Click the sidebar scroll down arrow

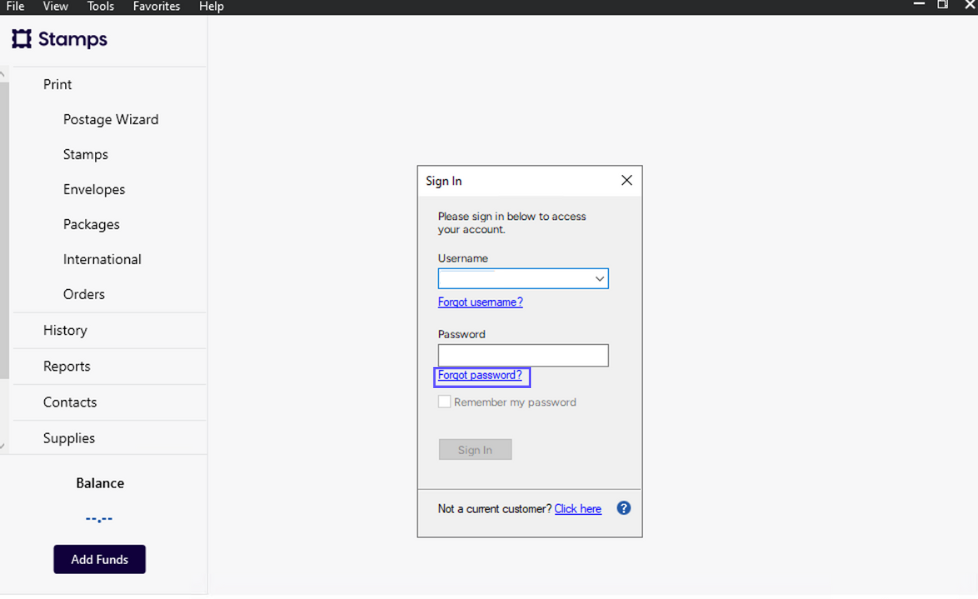[3, 446]
